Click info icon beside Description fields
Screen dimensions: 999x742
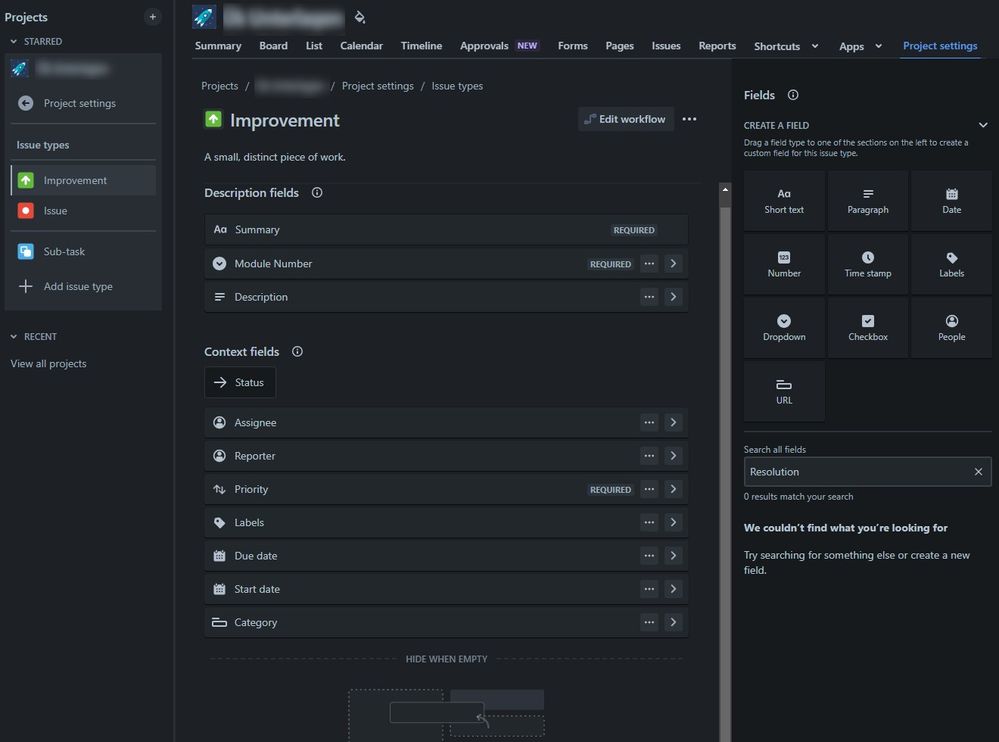pos(317,192)
